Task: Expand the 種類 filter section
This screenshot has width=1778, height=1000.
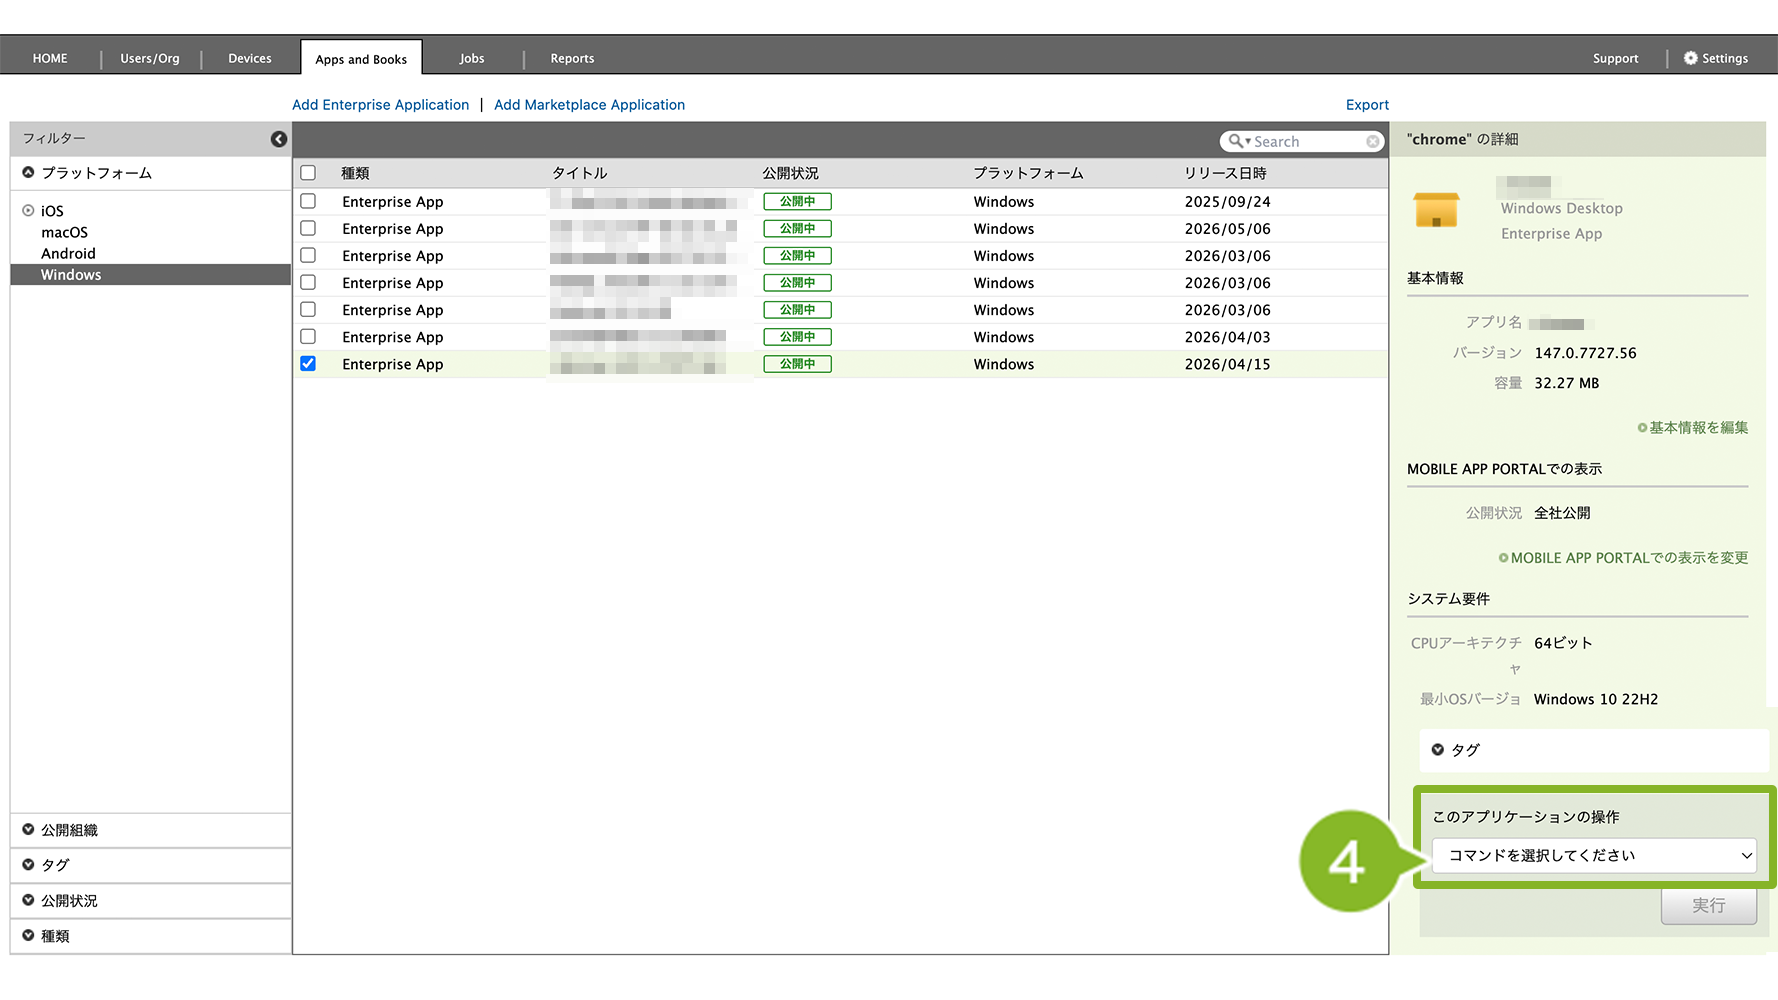Action: pyautogui.click(x=28, y=936)
